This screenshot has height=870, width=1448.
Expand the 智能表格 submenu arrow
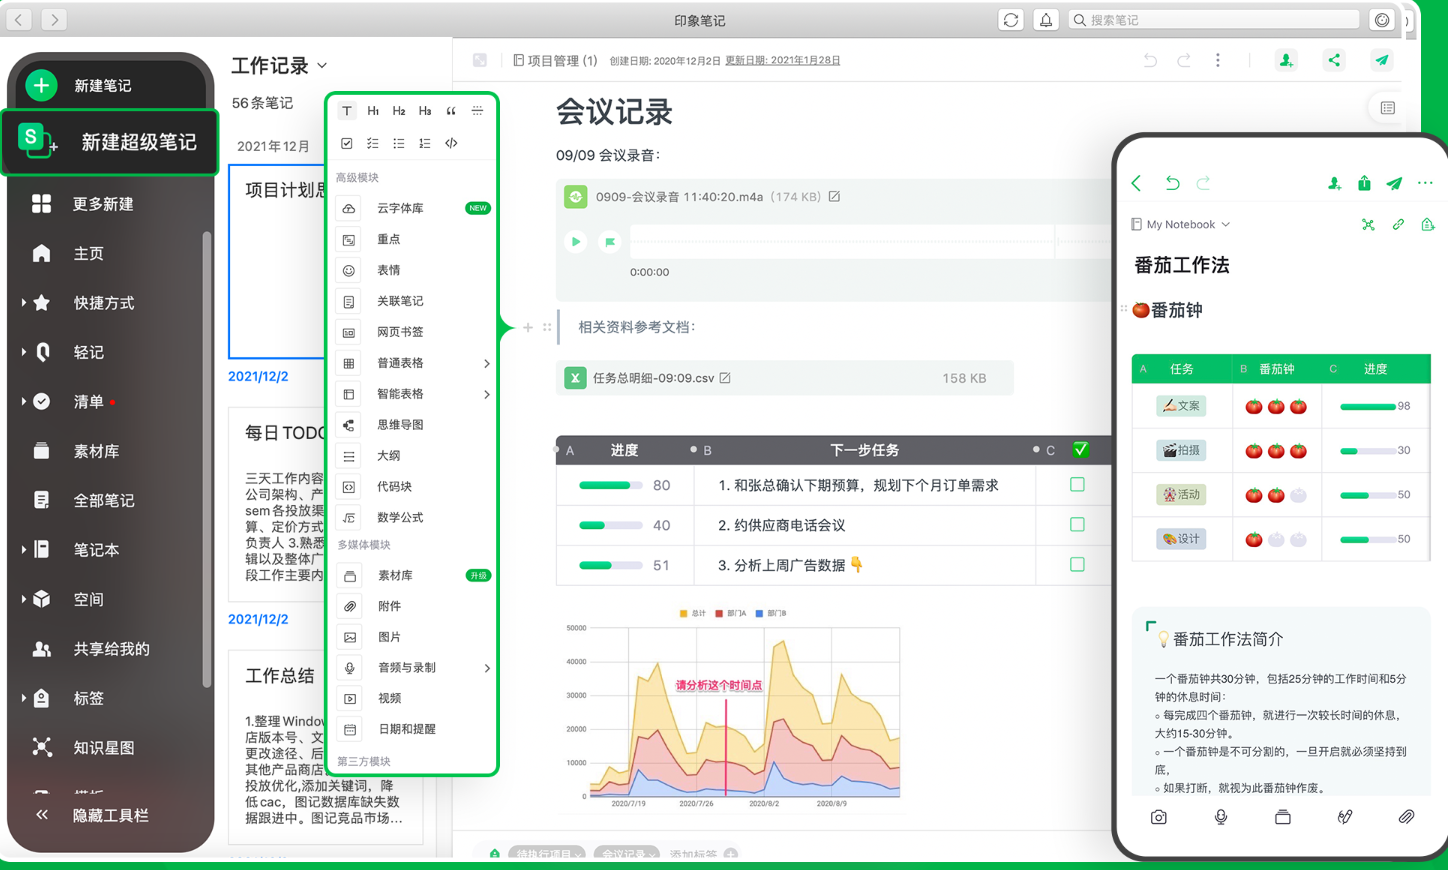point(487,394)
